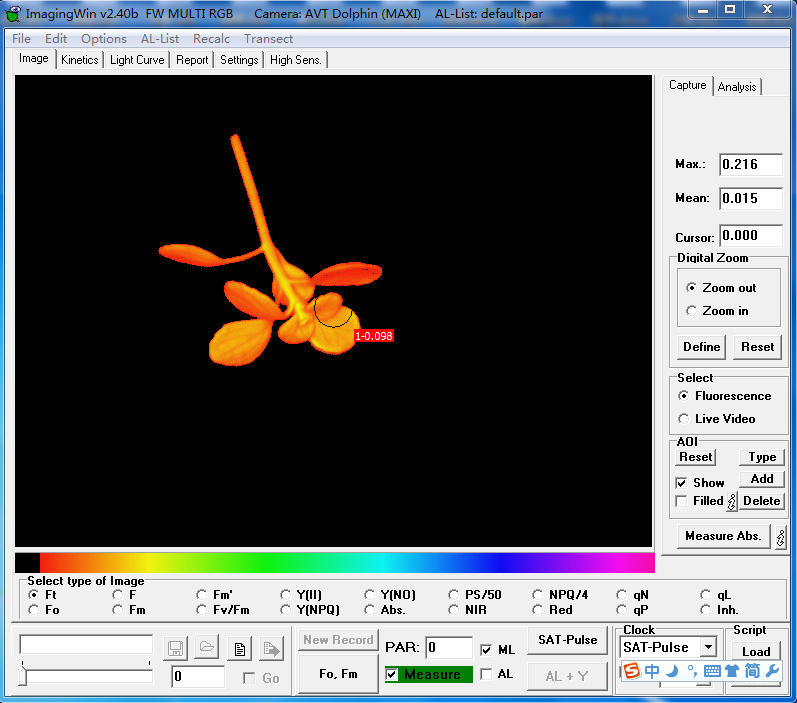Click the wrench icon in the input method bar
The height and width of the screenshot is (703, 797).
pos(771,671)
